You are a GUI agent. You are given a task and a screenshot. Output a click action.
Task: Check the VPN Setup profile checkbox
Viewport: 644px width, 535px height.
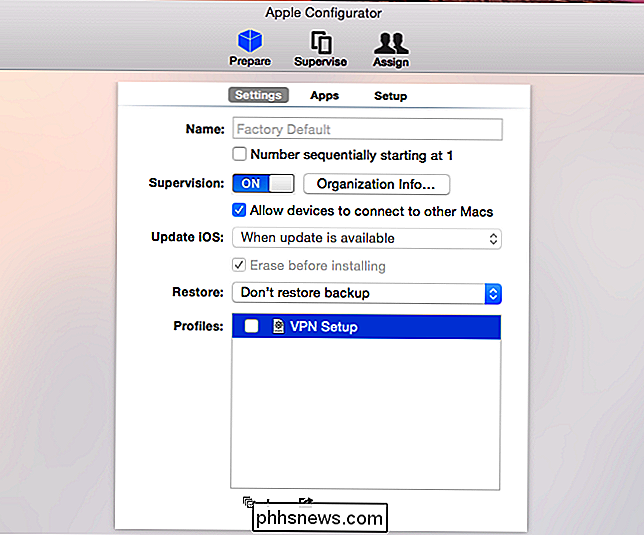coord(251,326)
